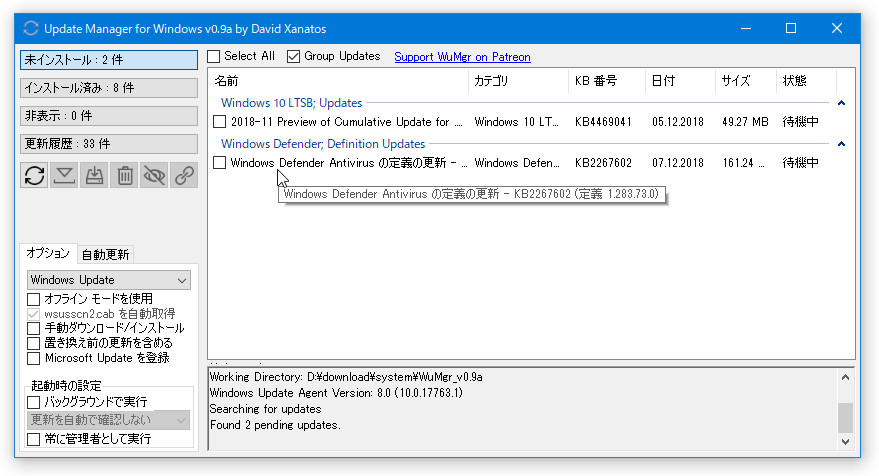879x476 pixels.
Task: Enable 置き換え前の更新を含める option
Action: point(34,343)
